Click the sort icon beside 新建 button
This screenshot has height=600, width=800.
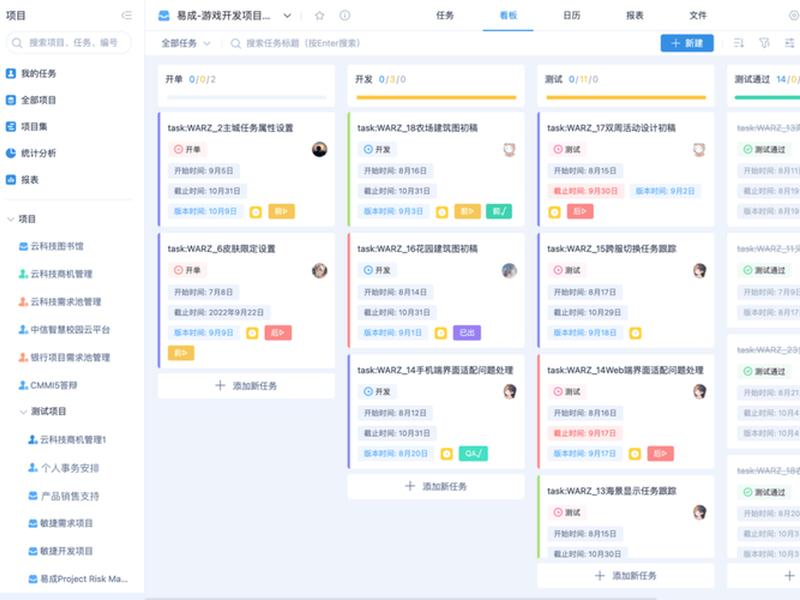pyautogui.click(x=738, y=43)
